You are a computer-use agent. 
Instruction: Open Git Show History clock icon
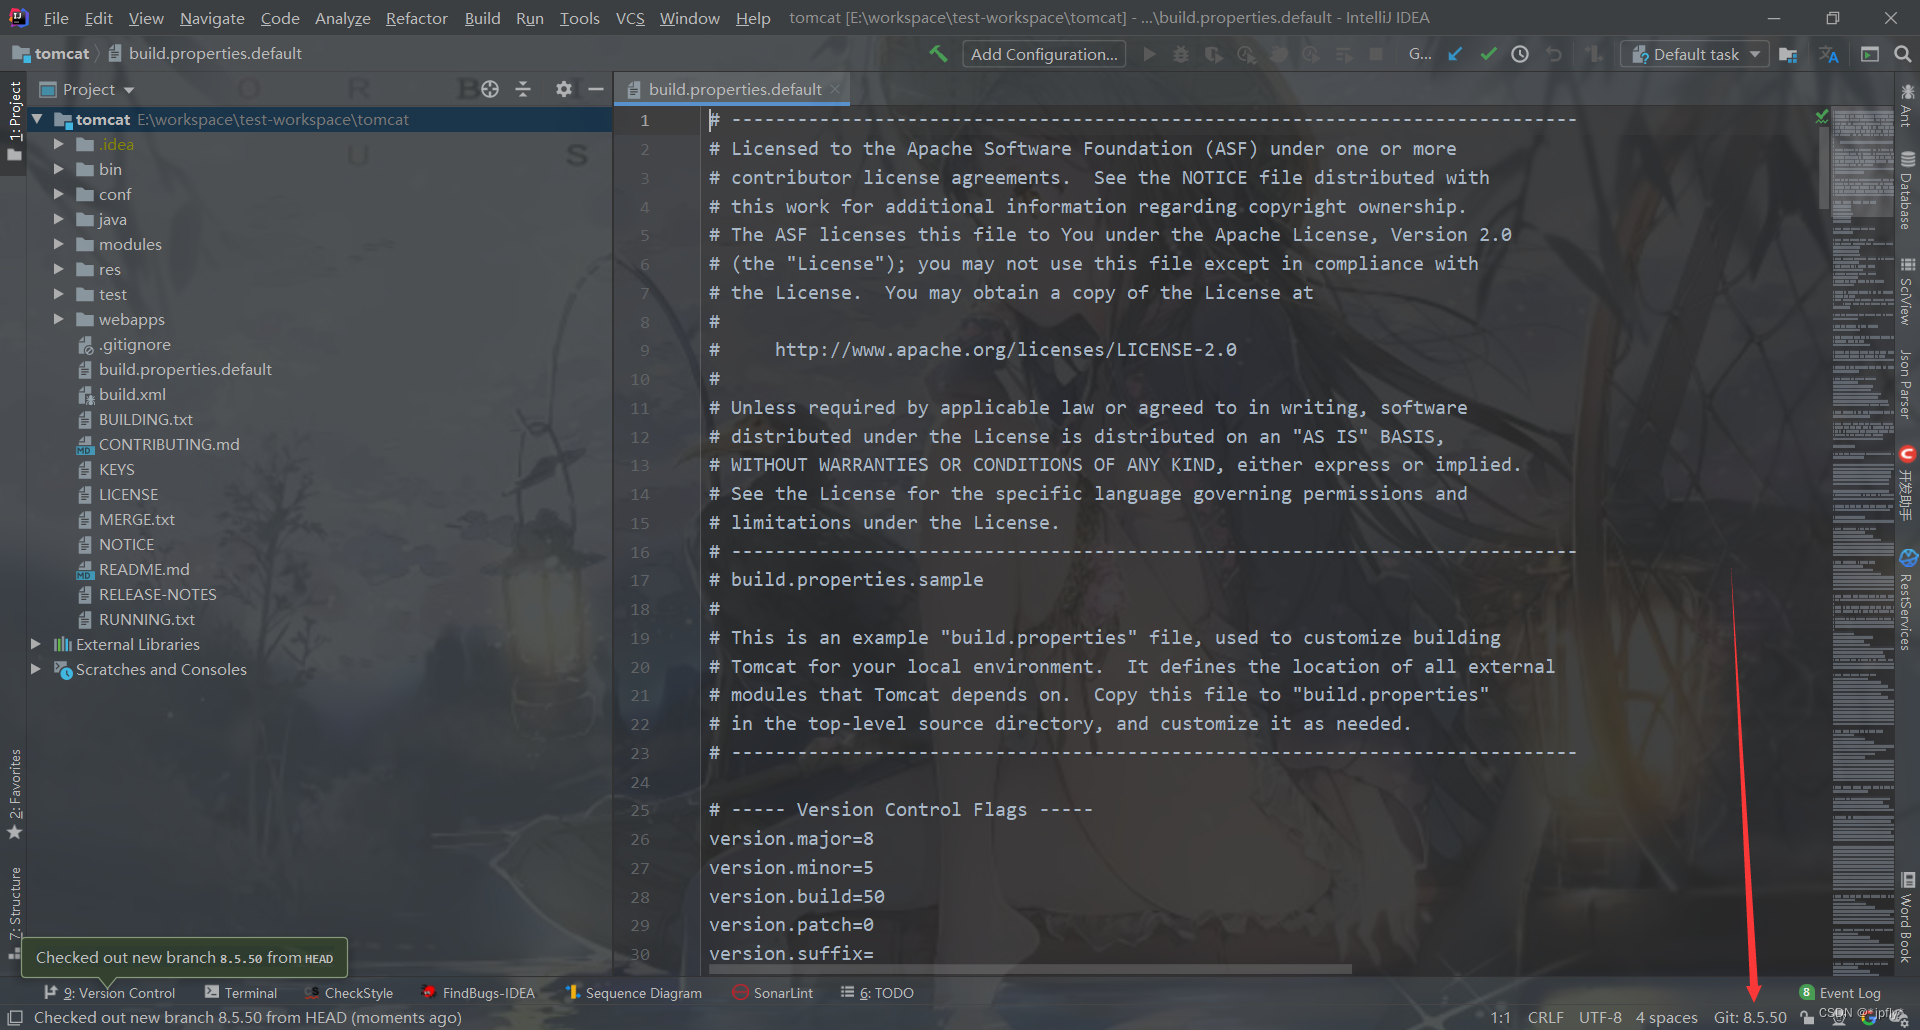pyautogui.click(x=1520, y=54)
